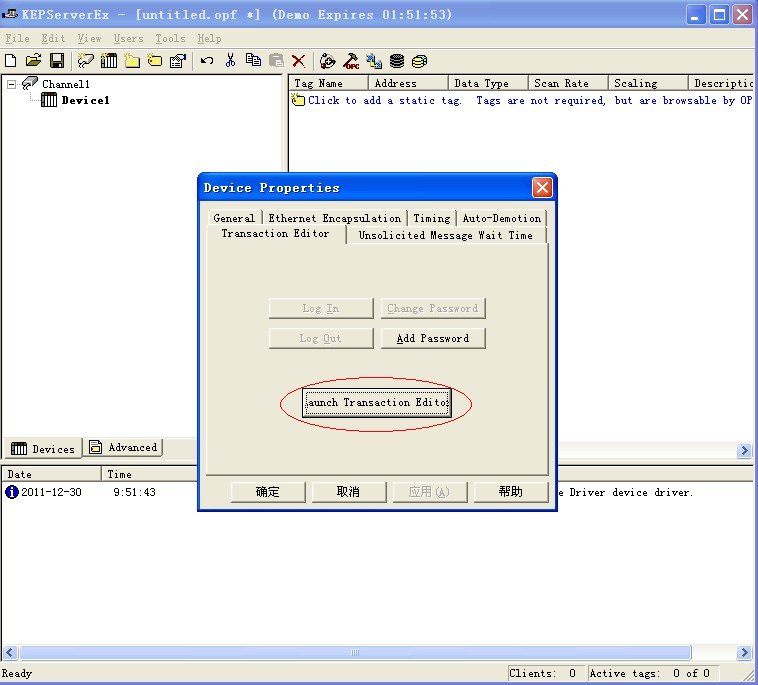Click the Tag Name column header
Screen dimensions: 758x685
[329, 83]
